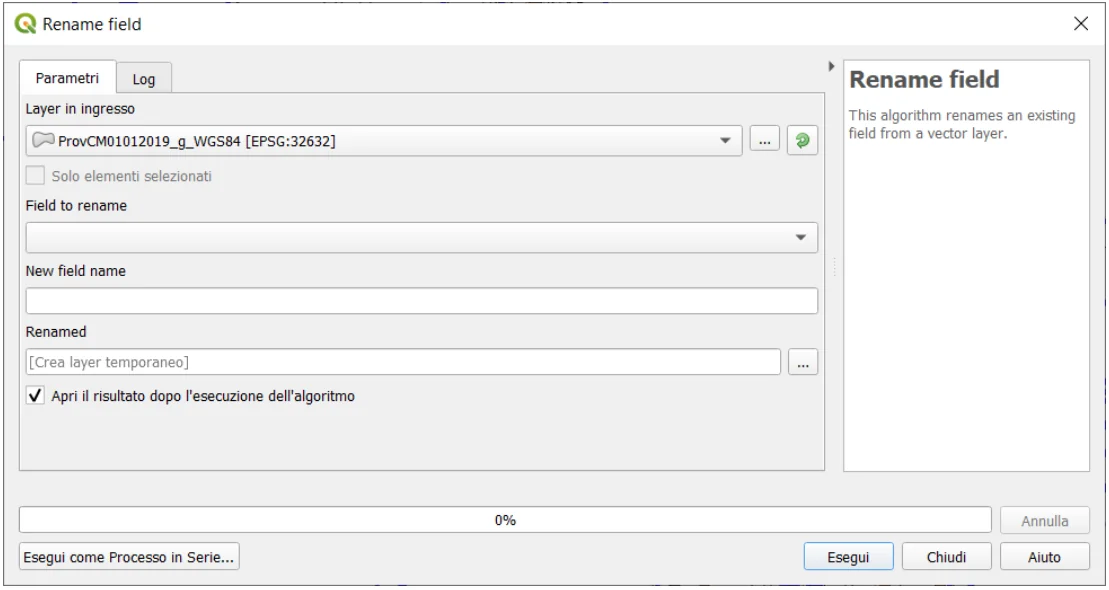
Task: Open the Renamed output options button
Action: pyautogui.click(x=803, y=362)
